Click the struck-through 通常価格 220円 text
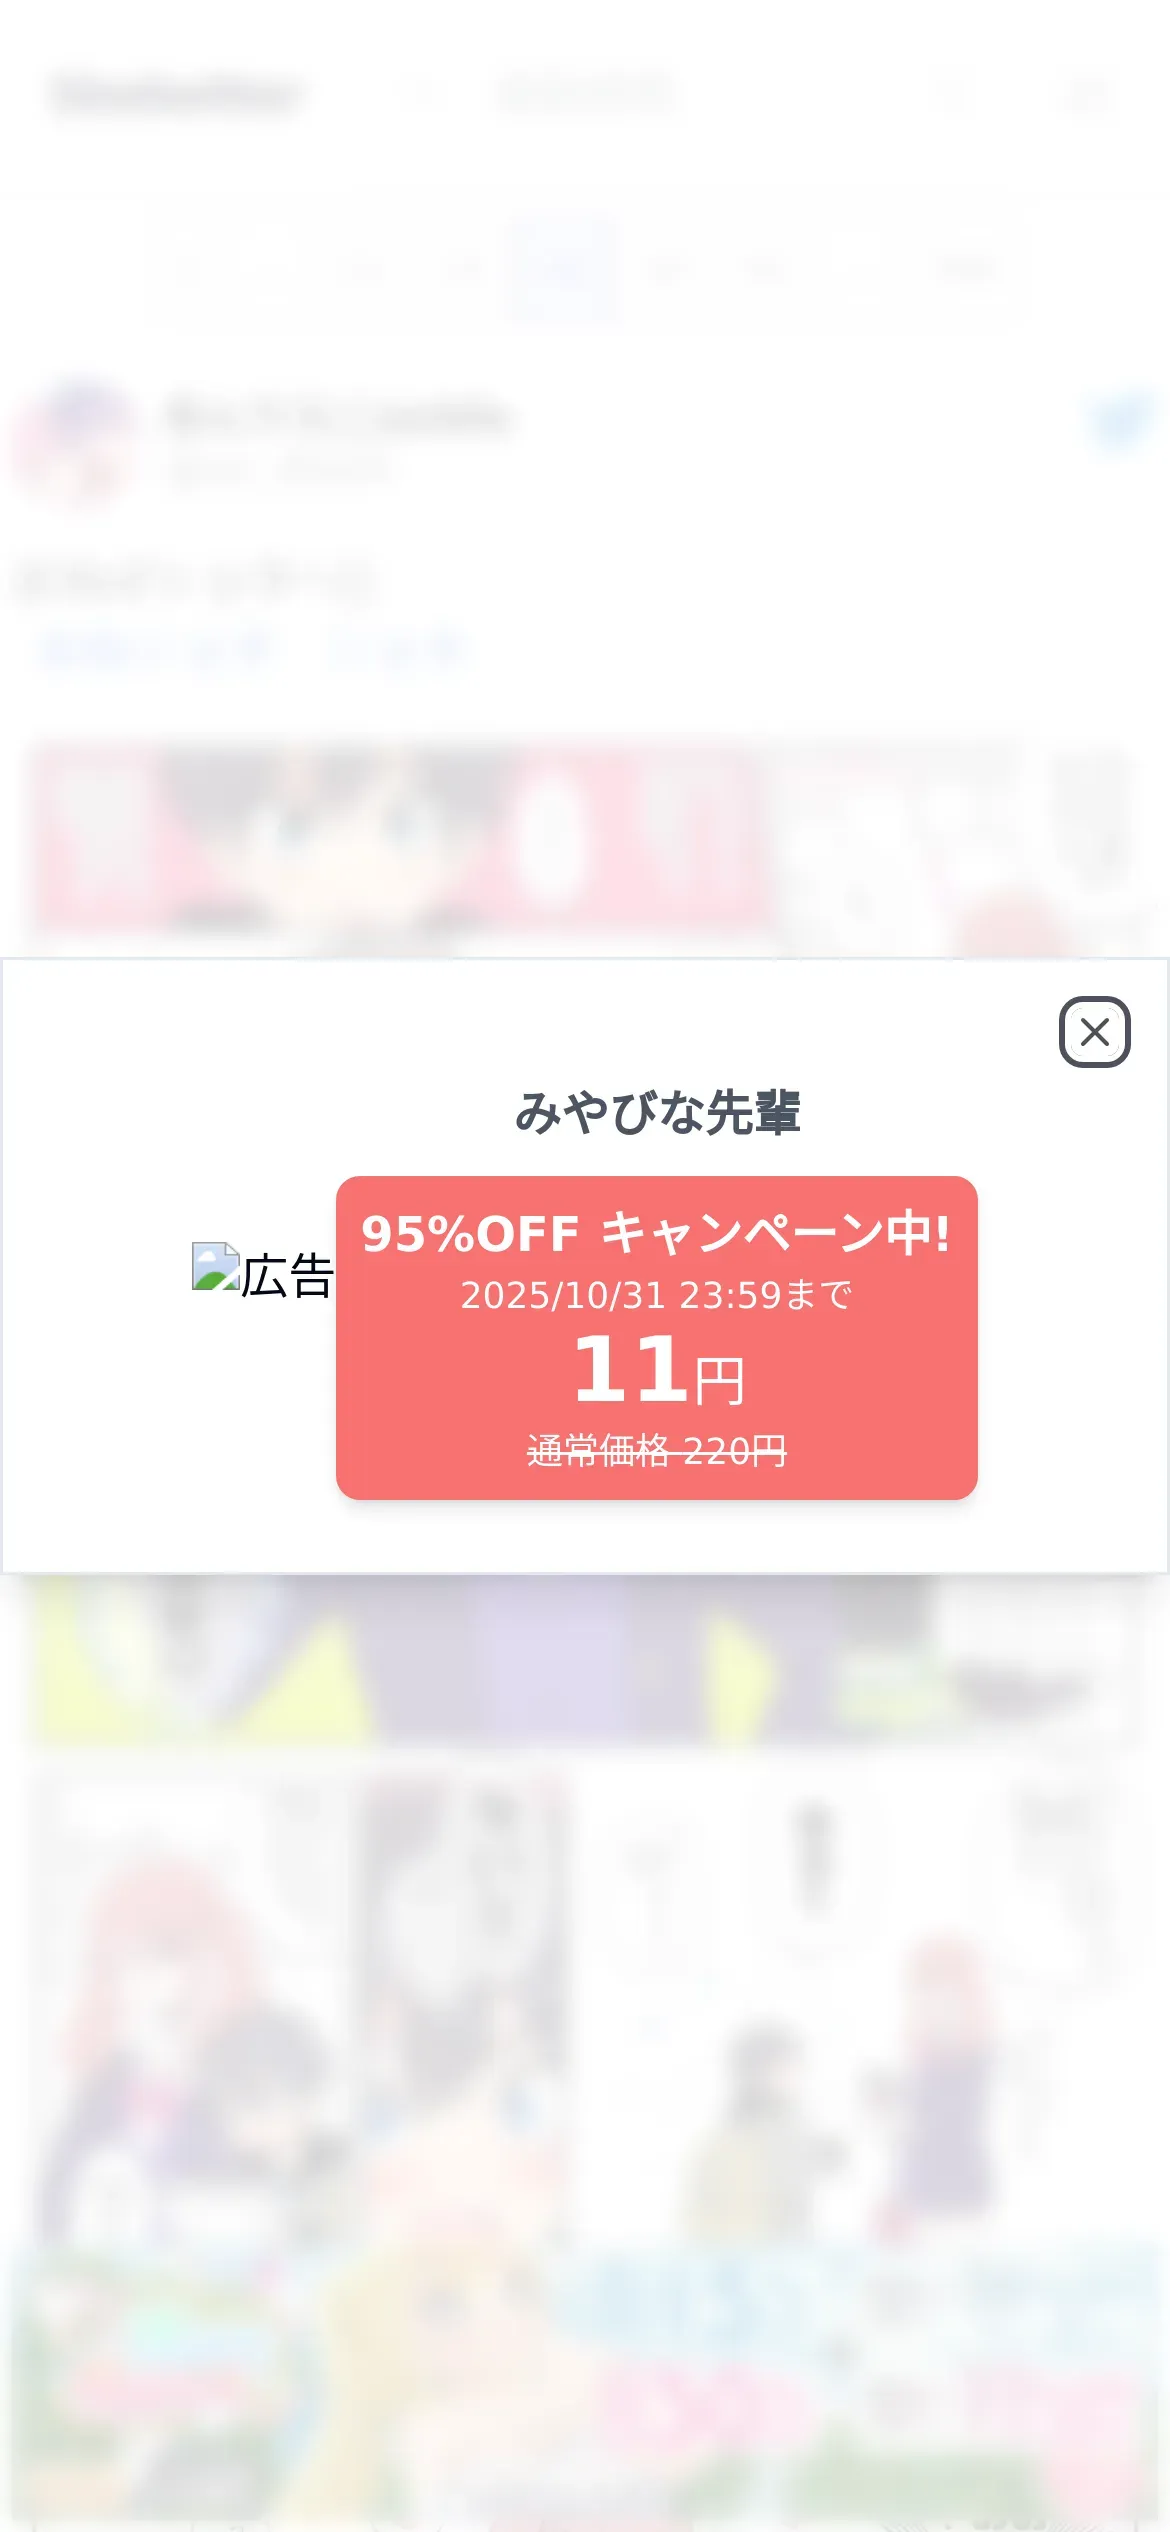 (657, 1450)
